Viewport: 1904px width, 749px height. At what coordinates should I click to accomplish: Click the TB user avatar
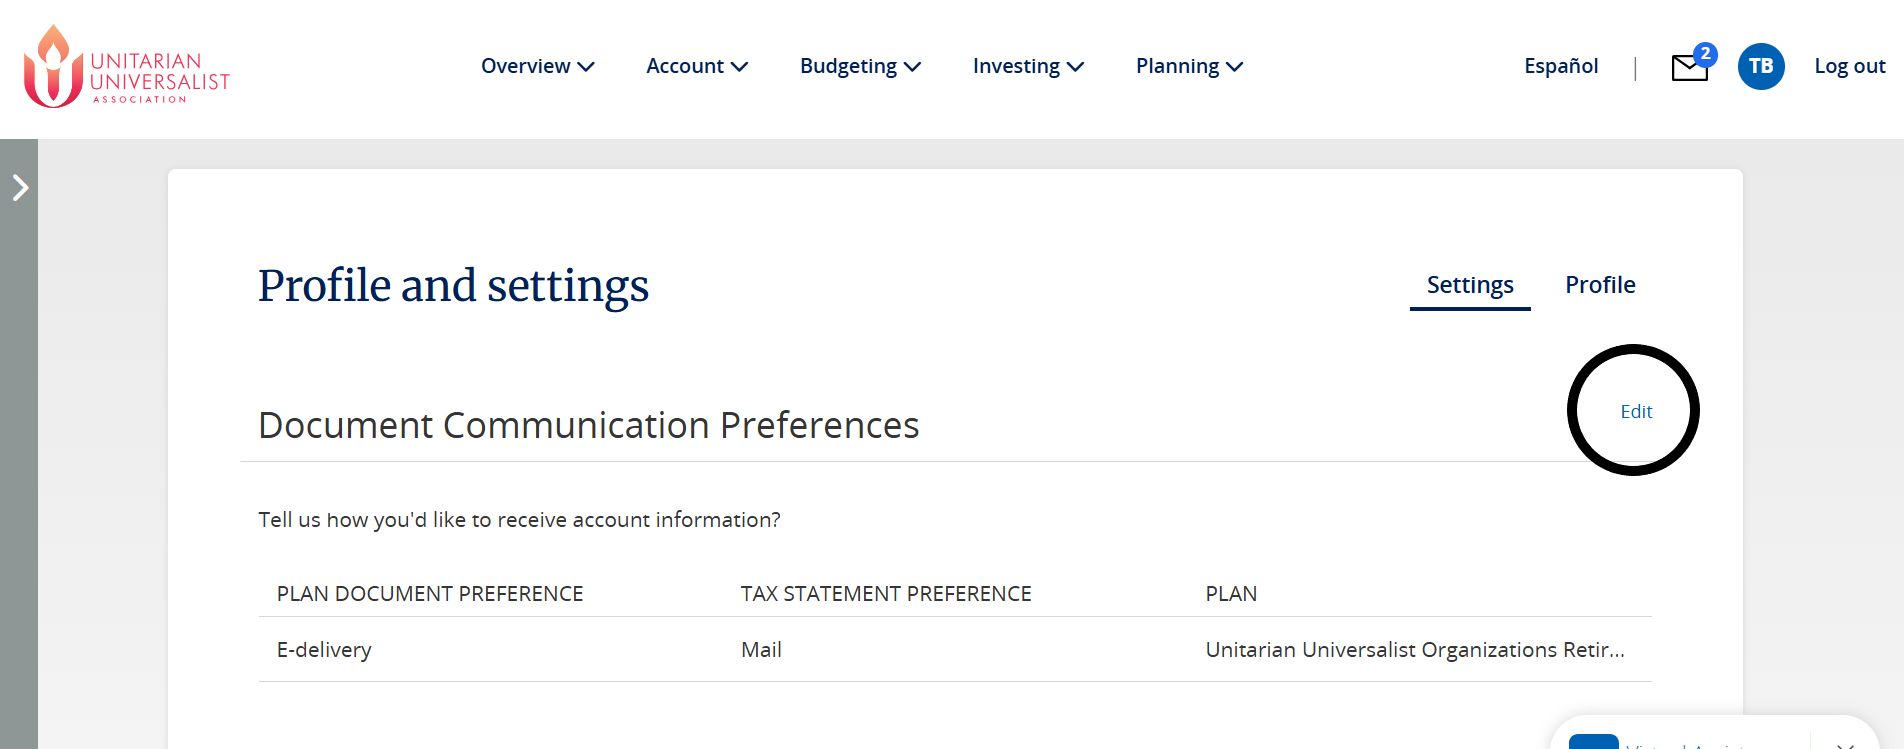(1760, 67)
